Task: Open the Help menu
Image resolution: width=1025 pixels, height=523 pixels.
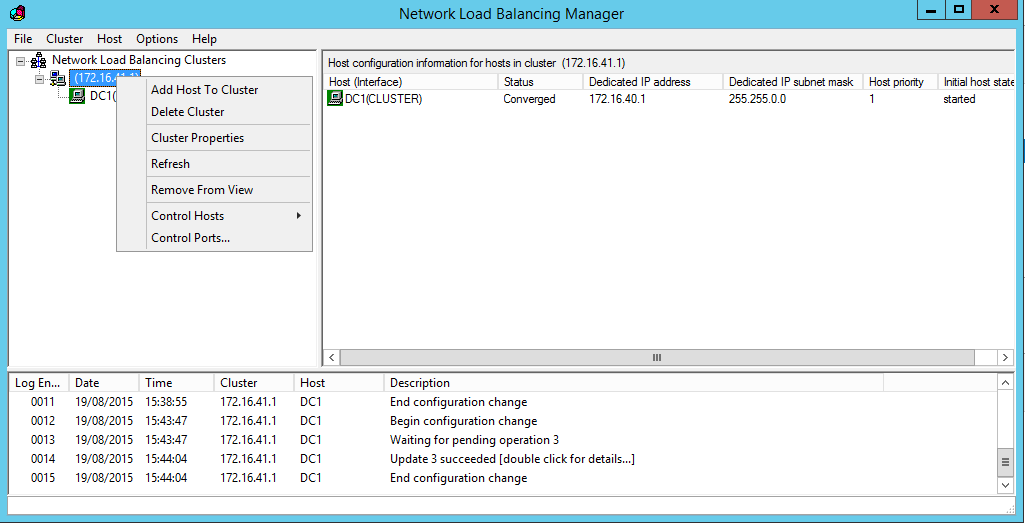Action: (204, 39)
